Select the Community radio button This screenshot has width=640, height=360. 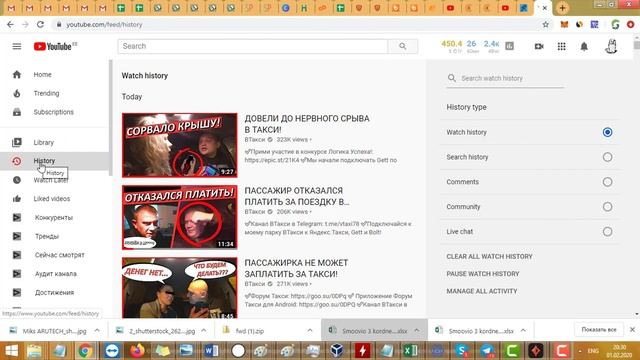click(607, 207)
